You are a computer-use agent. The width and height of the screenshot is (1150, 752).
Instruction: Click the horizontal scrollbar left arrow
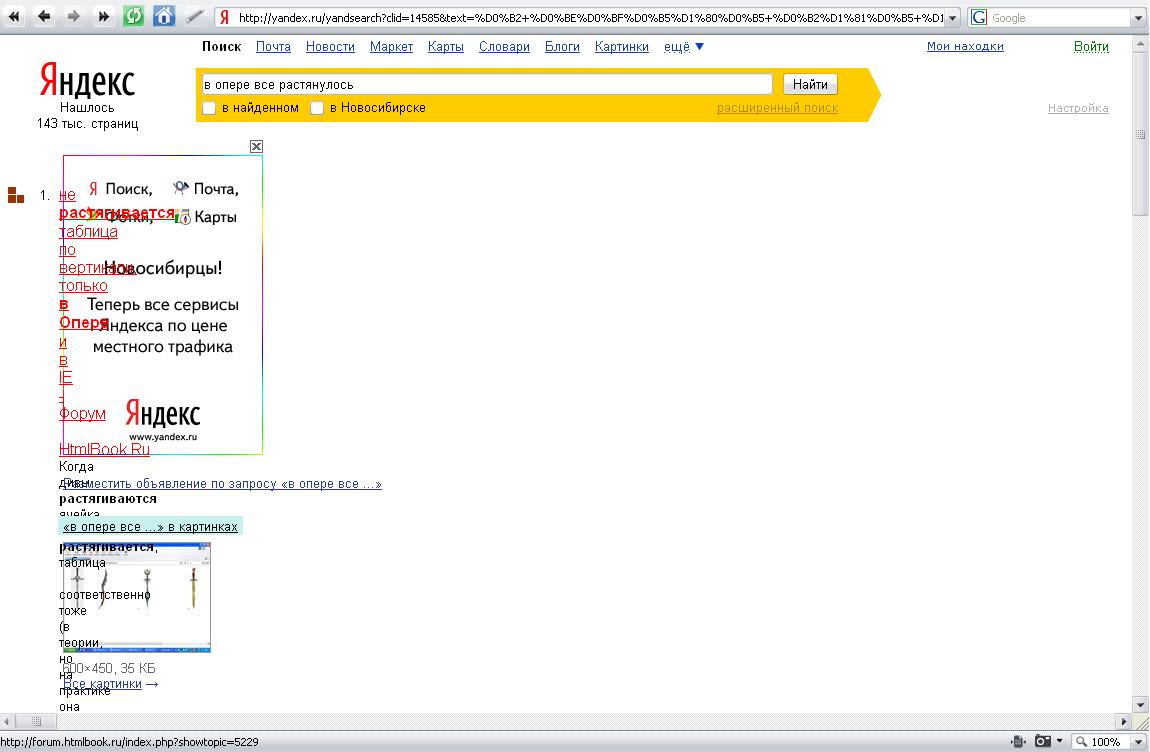tap(7, 721)
